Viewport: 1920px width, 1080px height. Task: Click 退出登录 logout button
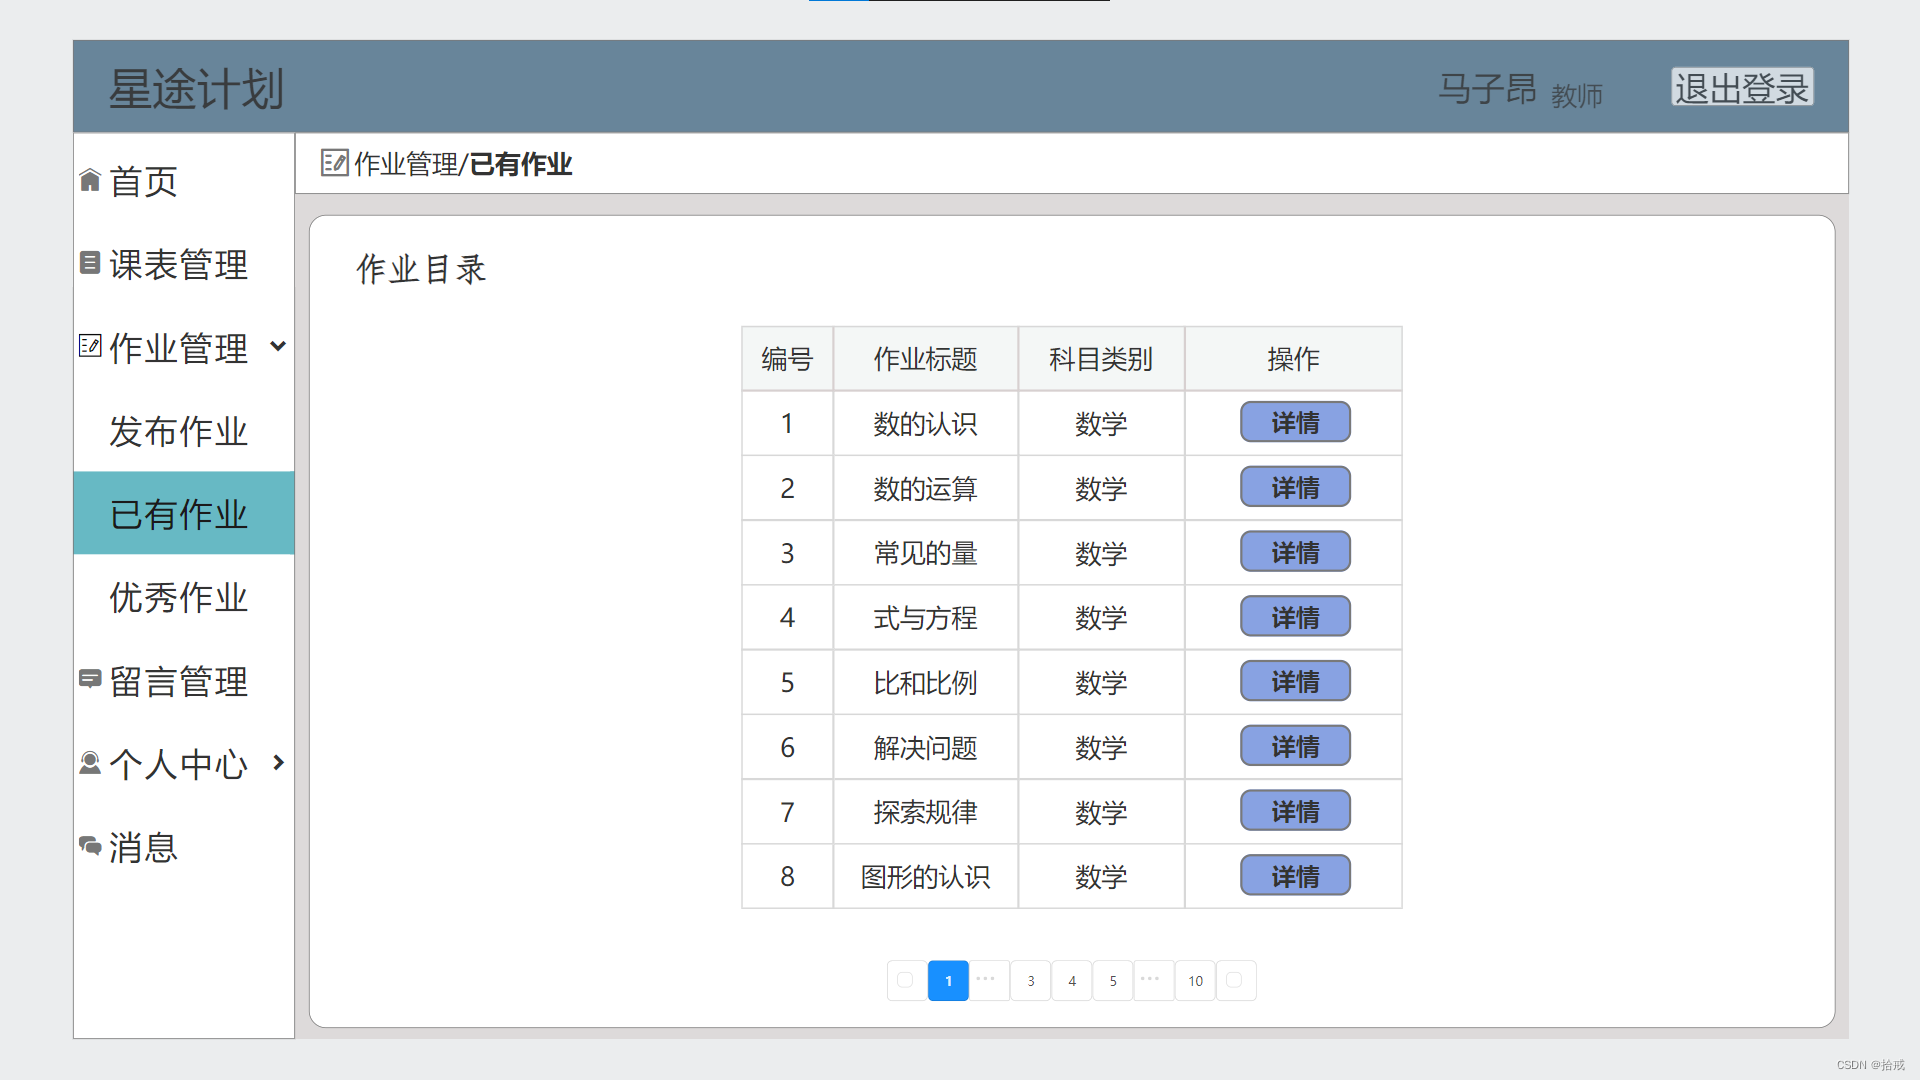pyautogui.click(x=1741, y=88)
